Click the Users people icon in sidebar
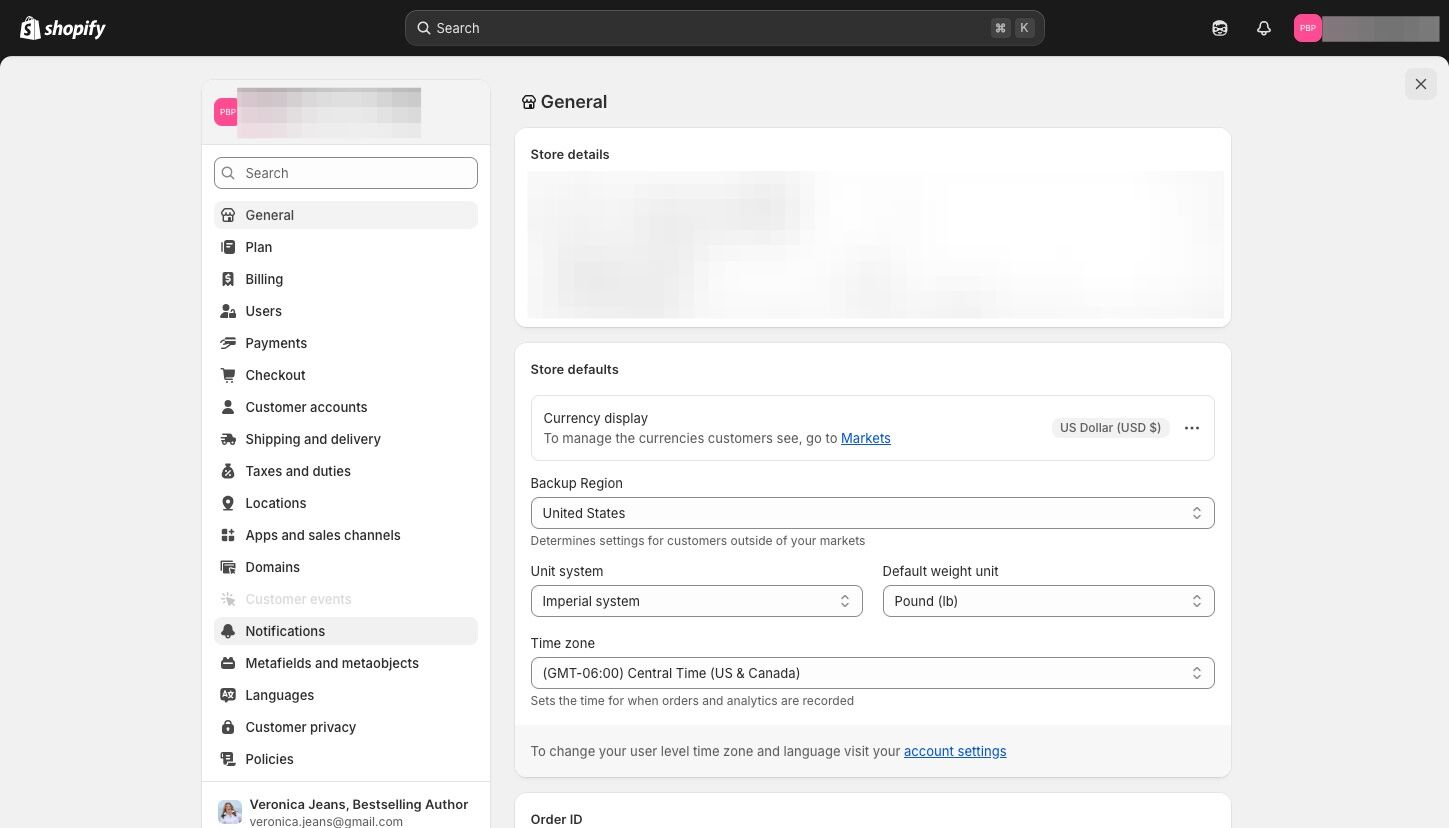Image resolution: width=1449 pixels, height=828 pixels. pos(228,311)
